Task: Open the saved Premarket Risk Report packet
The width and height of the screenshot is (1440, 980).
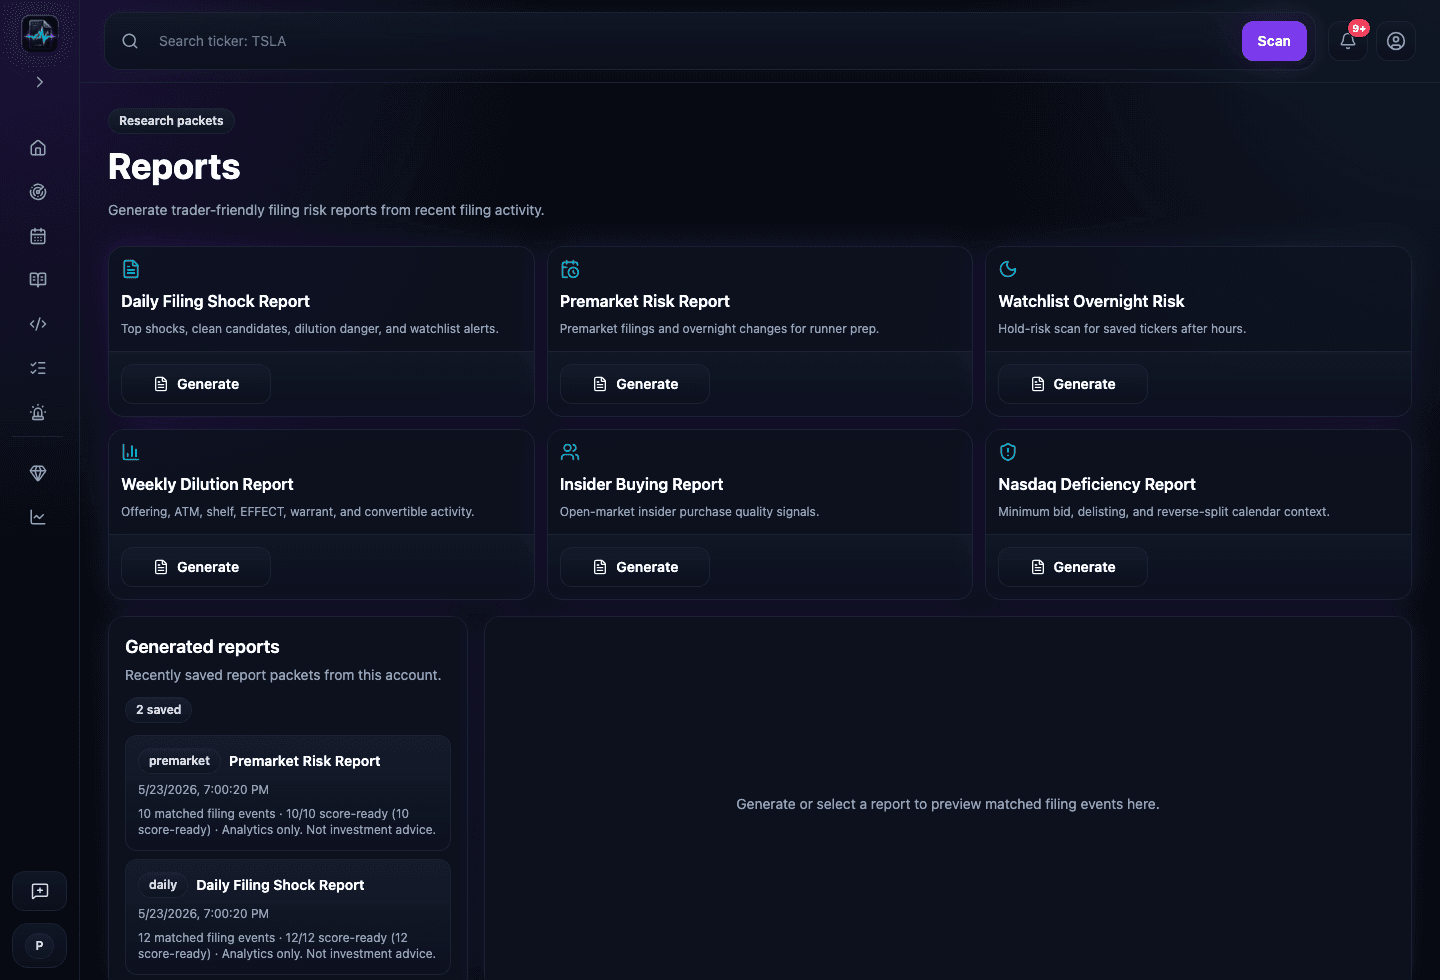Action: 288,793
